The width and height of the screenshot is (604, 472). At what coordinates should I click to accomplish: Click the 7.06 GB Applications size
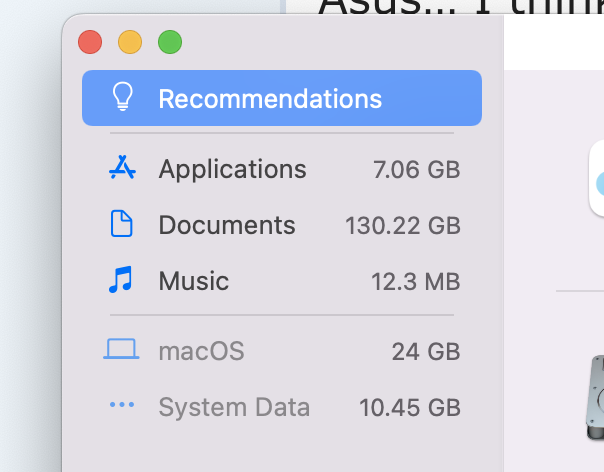[x=416, y=170]
